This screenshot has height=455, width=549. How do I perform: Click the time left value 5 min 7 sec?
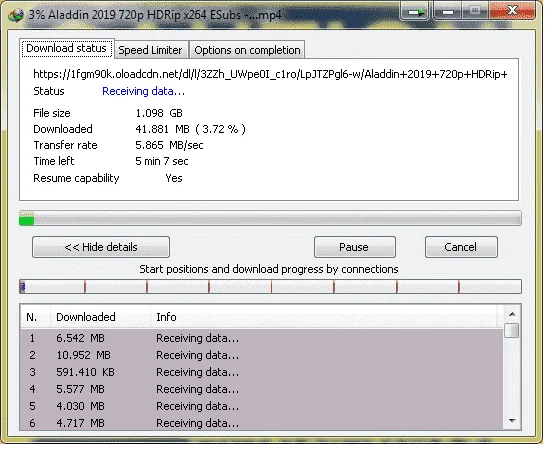(x=162, y=161)
